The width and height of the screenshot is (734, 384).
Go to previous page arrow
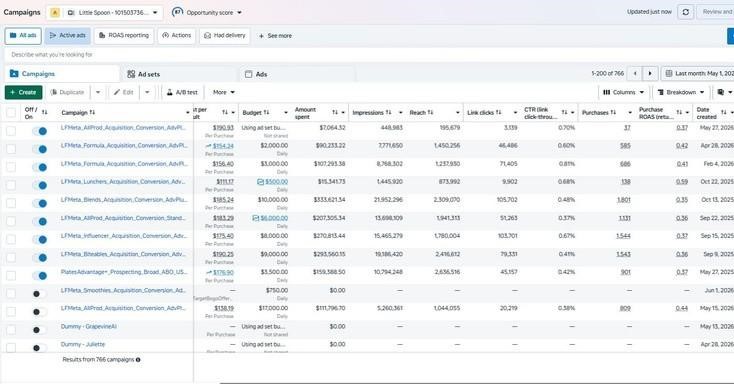coord(635,74)
